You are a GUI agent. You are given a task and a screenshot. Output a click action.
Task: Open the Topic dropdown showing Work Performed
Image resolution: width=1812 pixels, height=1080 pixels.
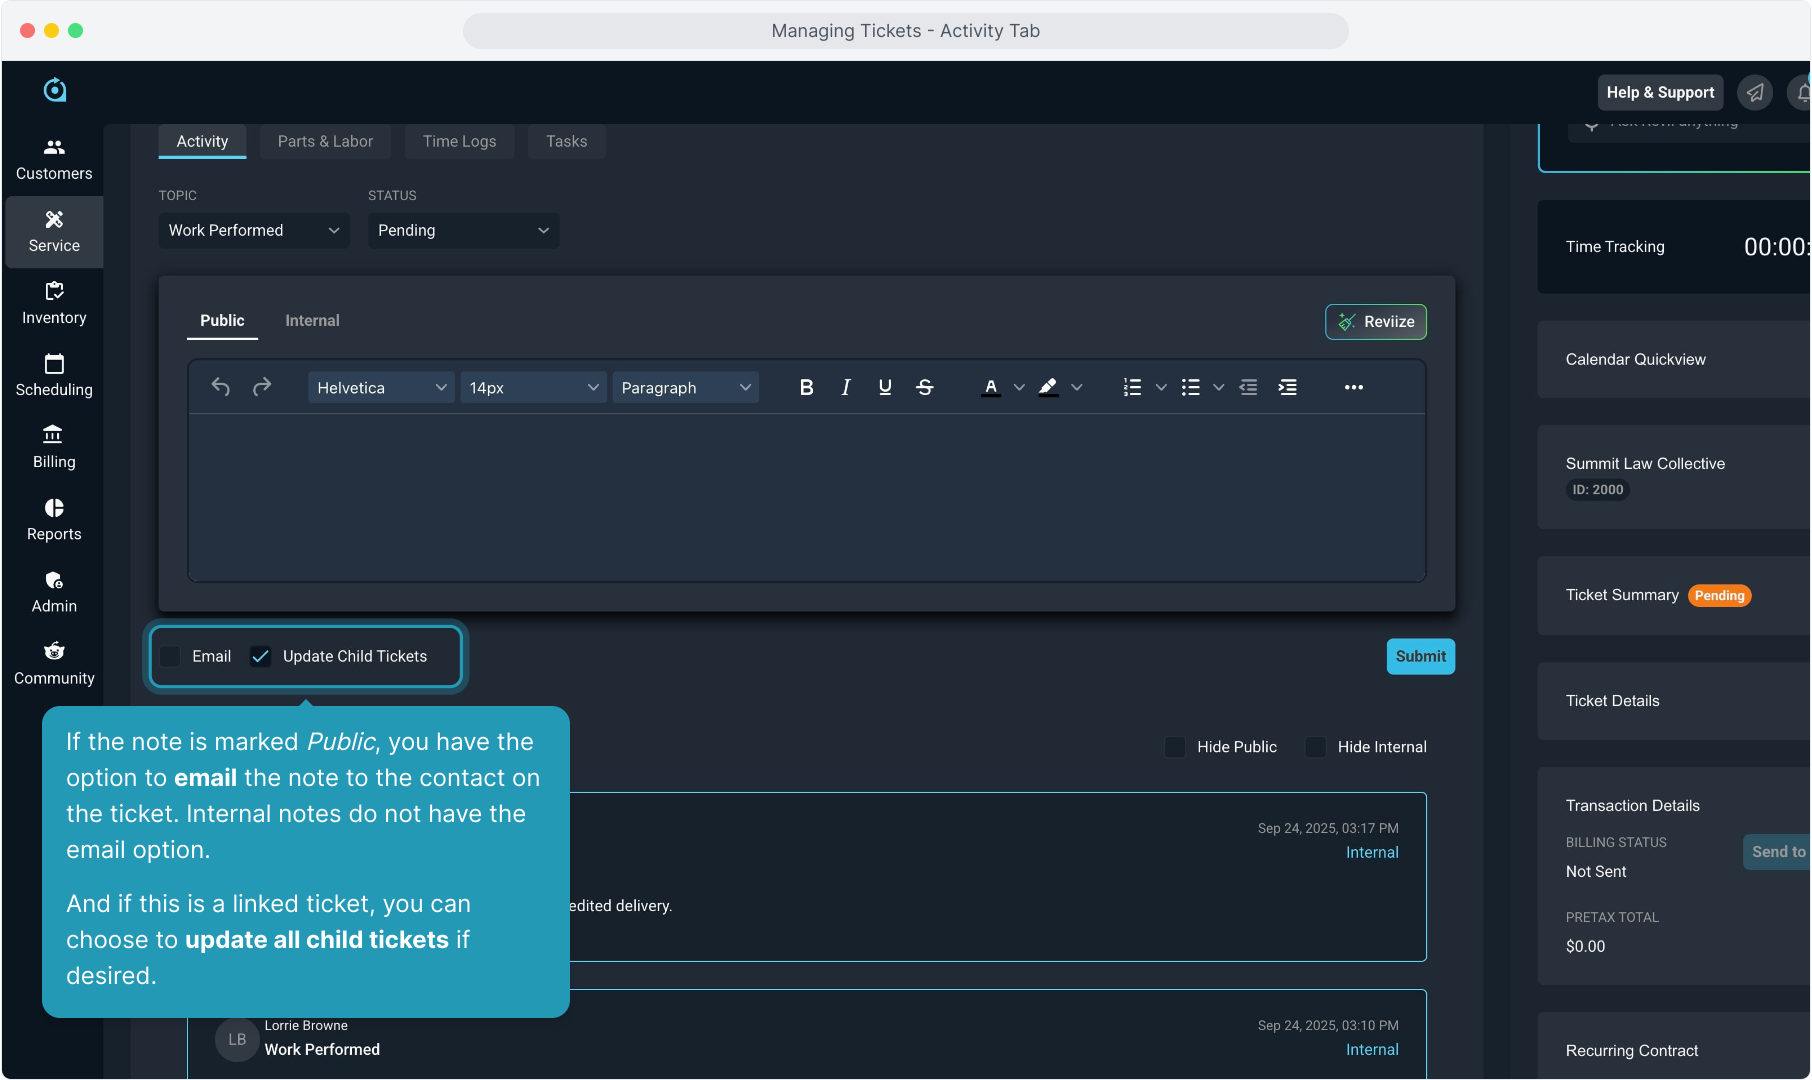click(x=253, y=230)
